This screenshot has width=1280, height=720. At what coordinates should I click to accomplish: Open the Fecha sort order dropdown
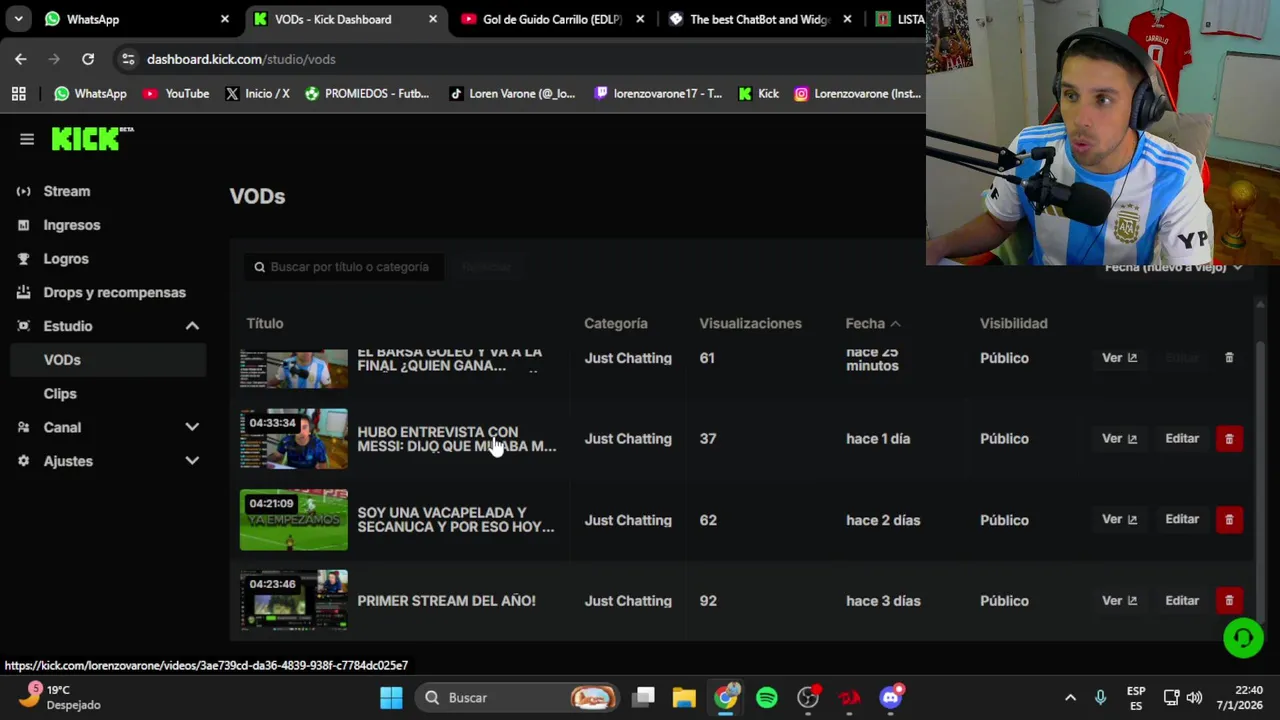tap(1173, 267)
